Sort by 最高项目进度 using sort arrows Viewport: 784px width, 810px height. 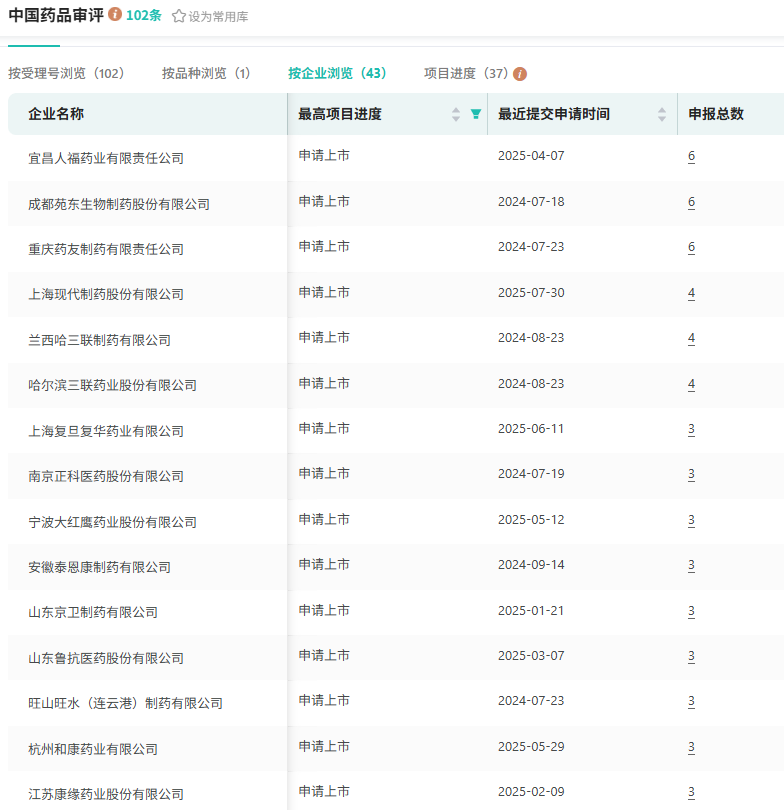pos(456,114)
